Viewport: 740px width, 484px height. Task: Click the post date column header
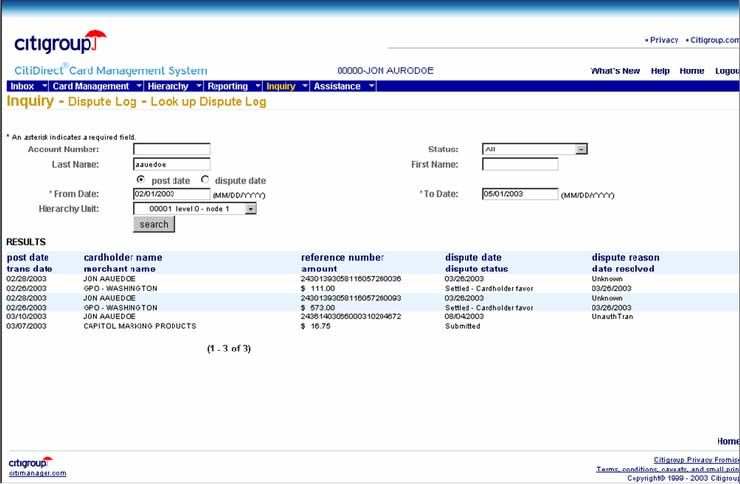coord(28,258)
